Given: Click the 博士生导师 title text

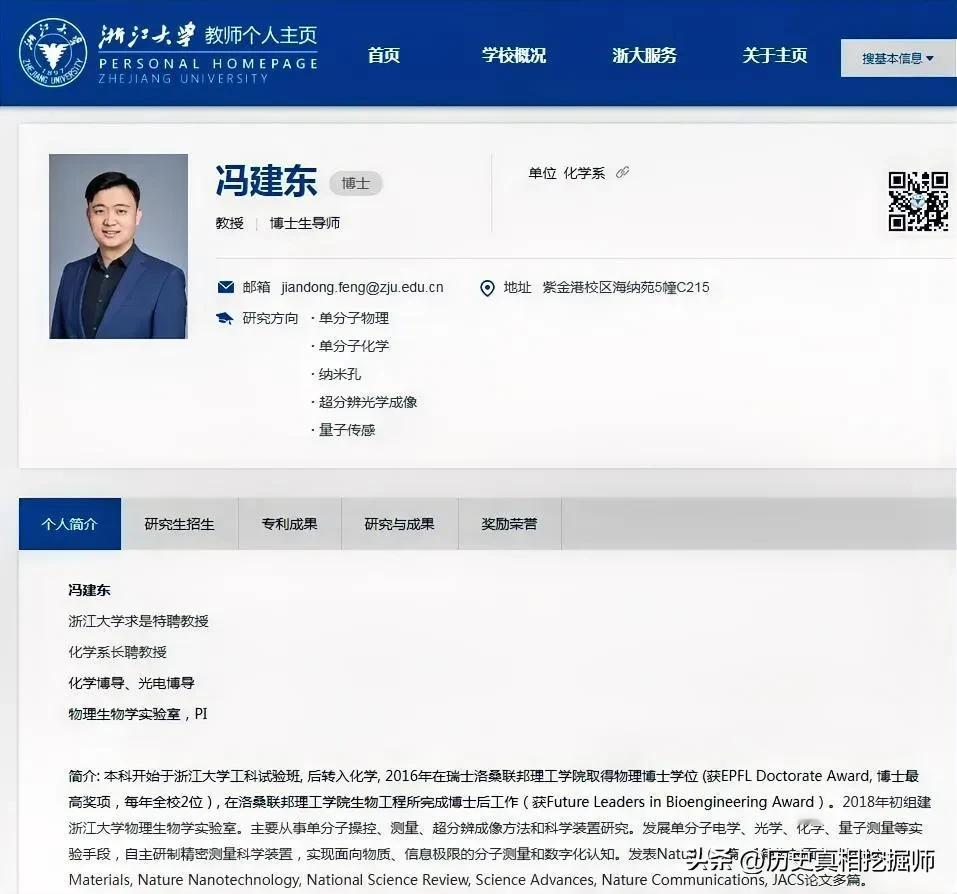Looking at the screenshot, I should (x=305, y=223).
